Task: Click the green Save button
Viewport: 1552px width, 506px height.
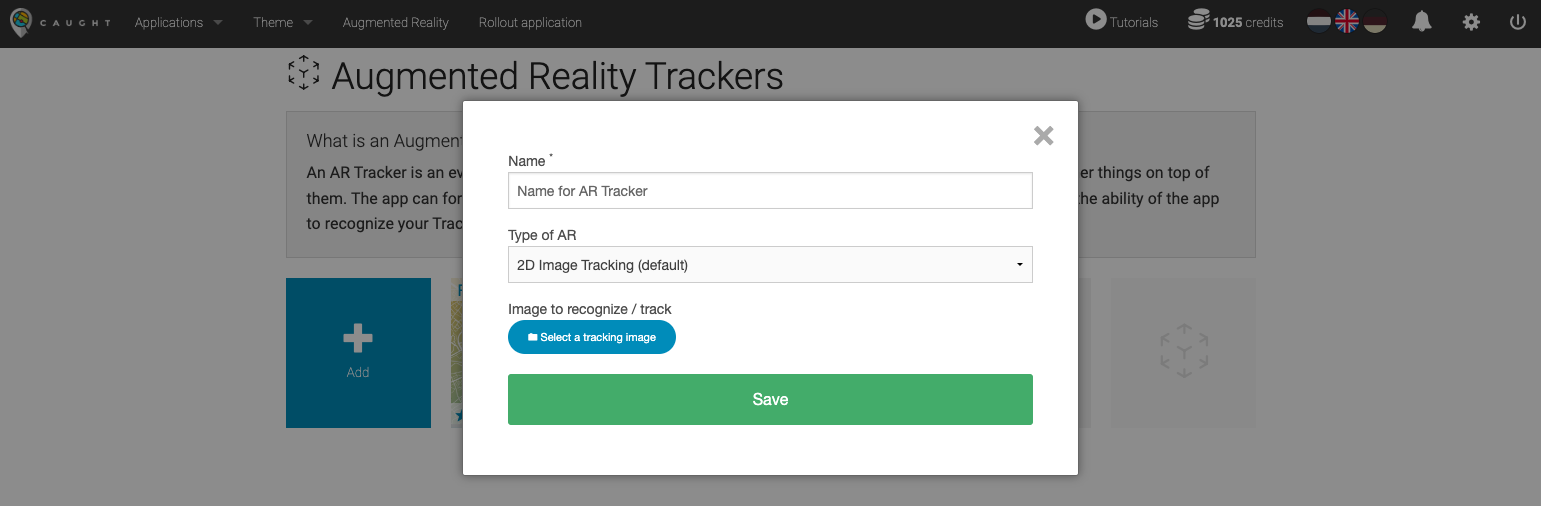Action: coord(770,399)
